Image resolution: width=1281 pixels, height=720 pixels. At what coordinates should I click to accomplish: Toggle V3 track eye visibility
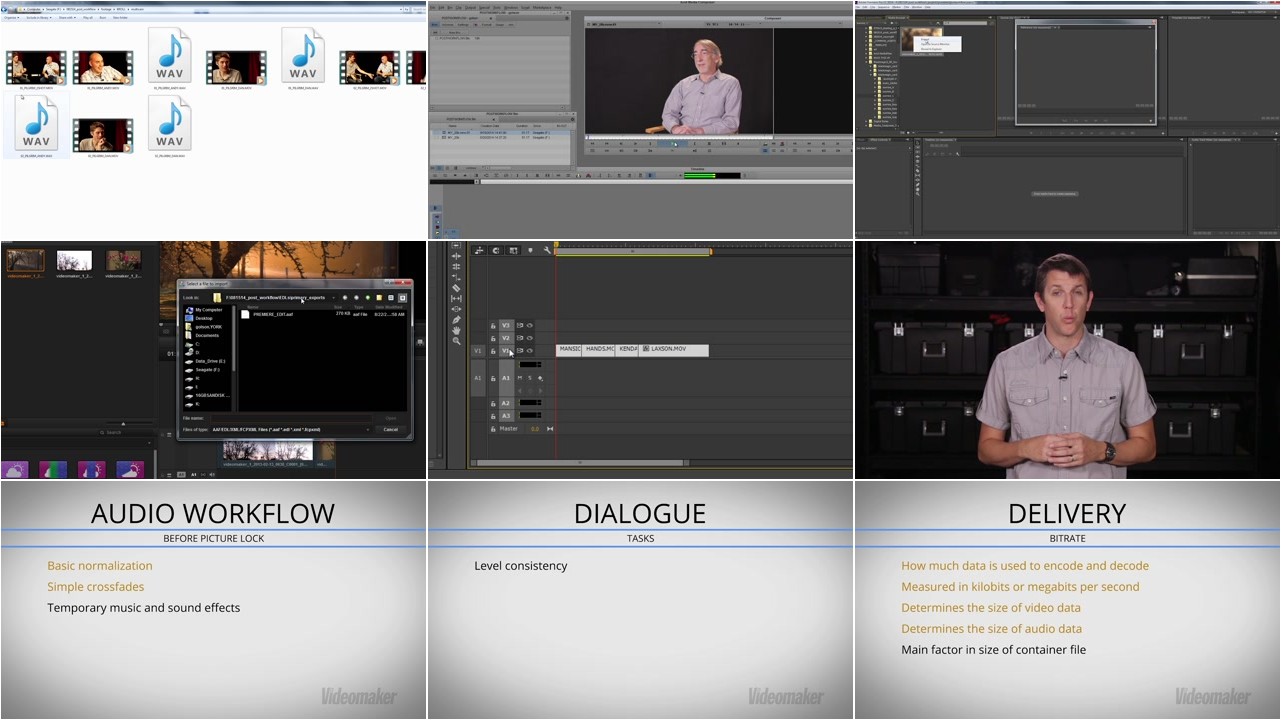pos(530,325)
